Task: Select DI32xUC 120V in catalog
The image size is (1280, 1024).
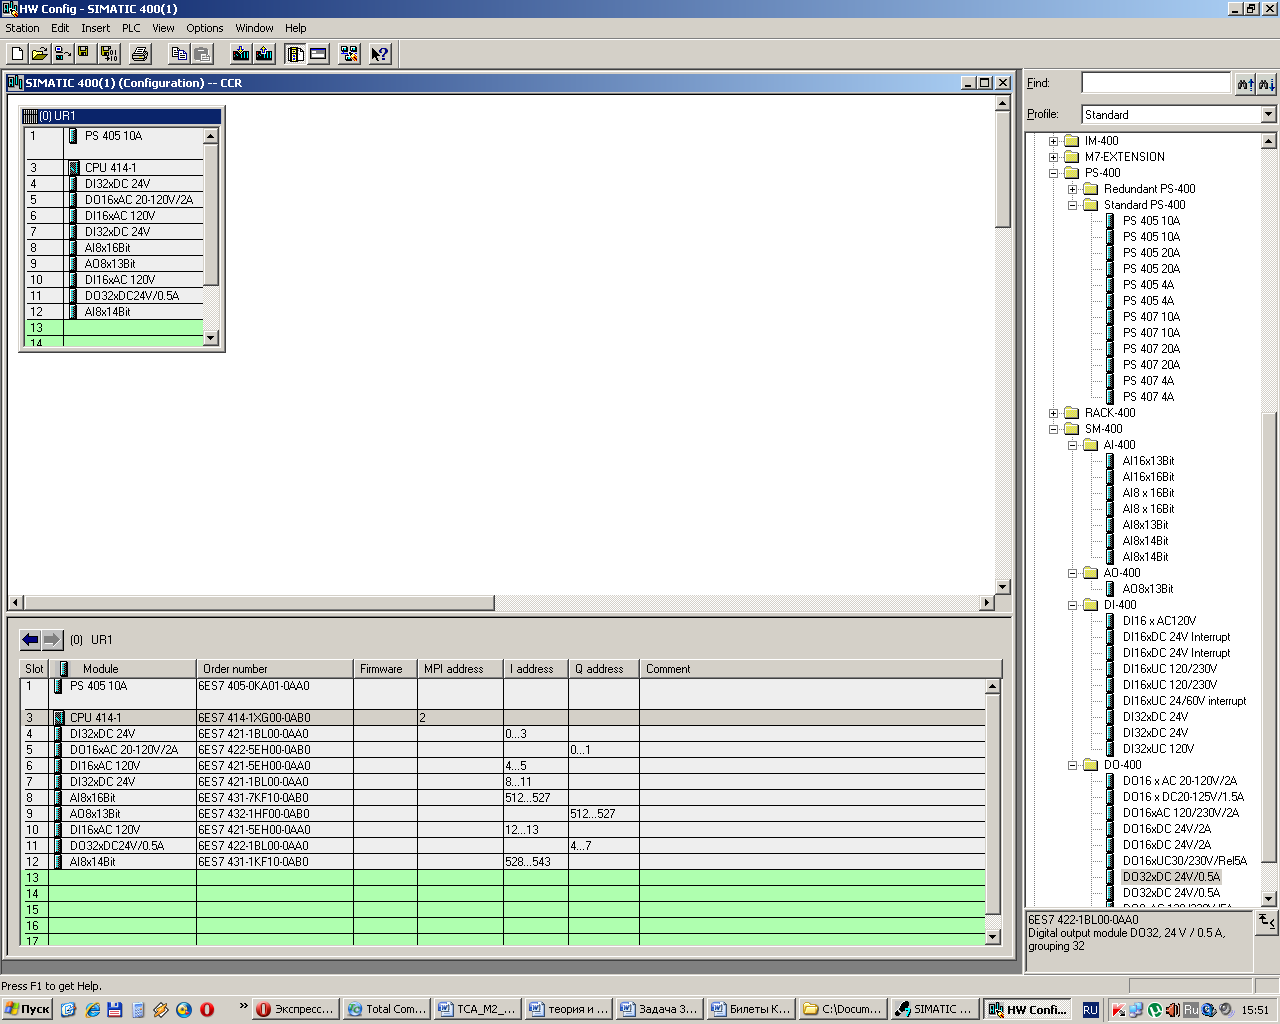Action: (x=1158, y=749)
